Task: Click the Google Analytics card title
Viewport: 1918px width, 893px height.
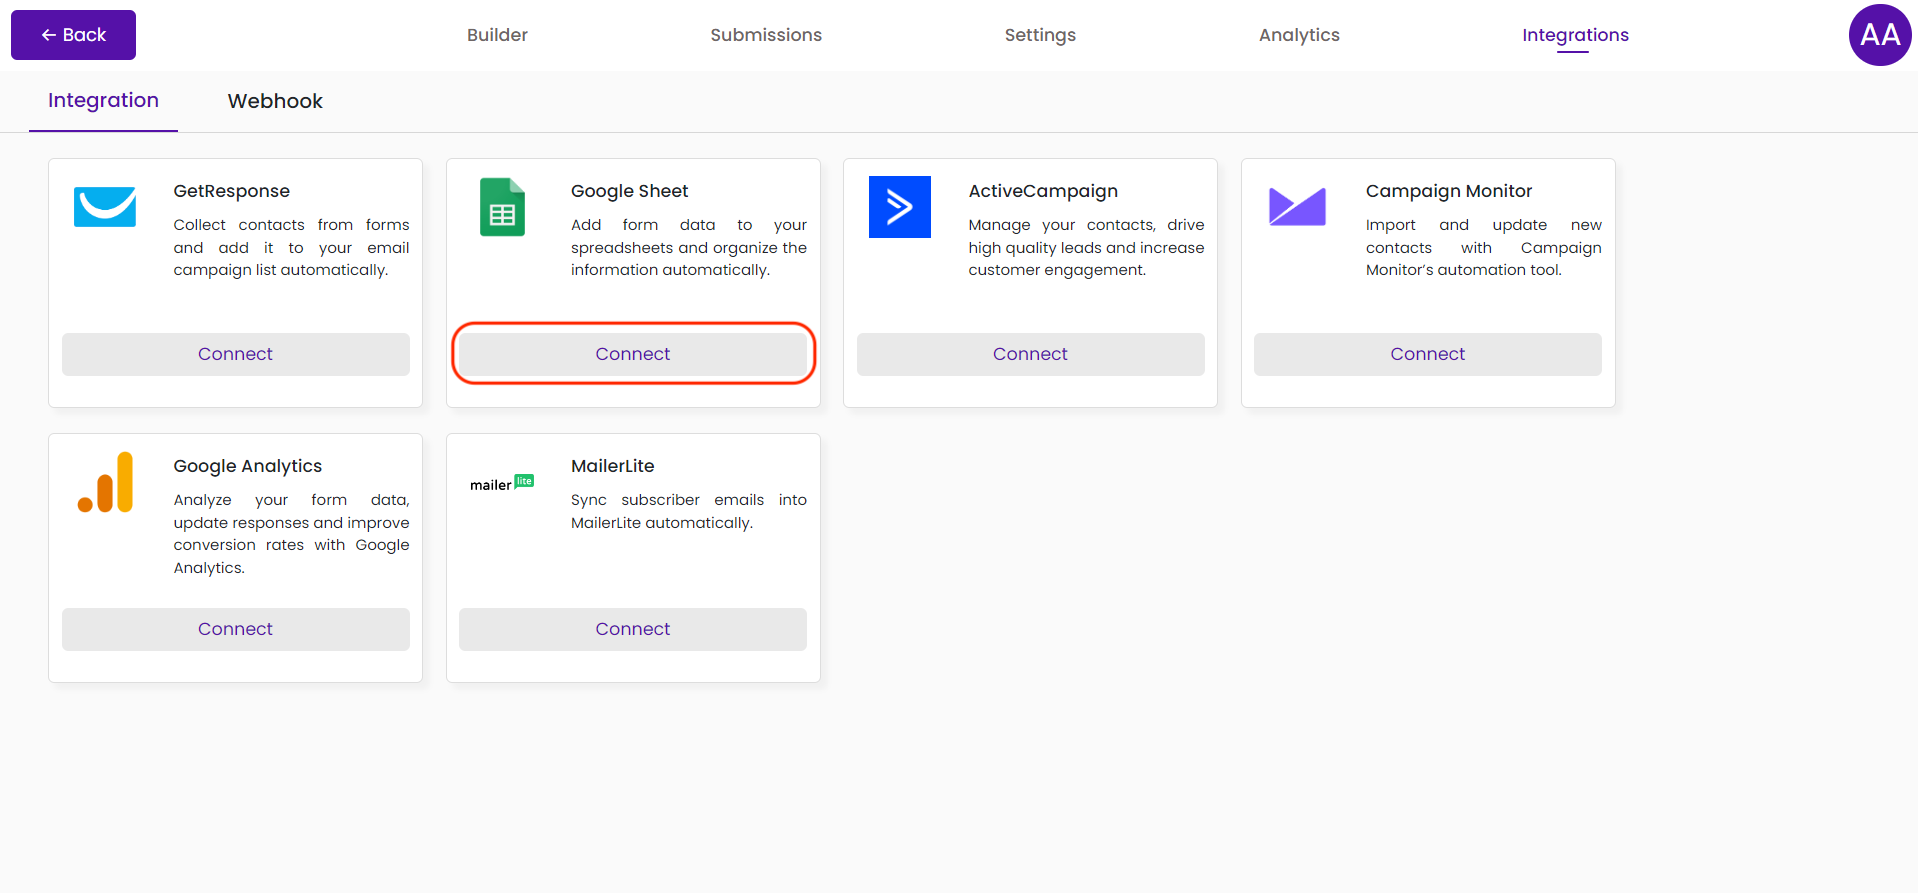Action: click(x=247, y=466)
